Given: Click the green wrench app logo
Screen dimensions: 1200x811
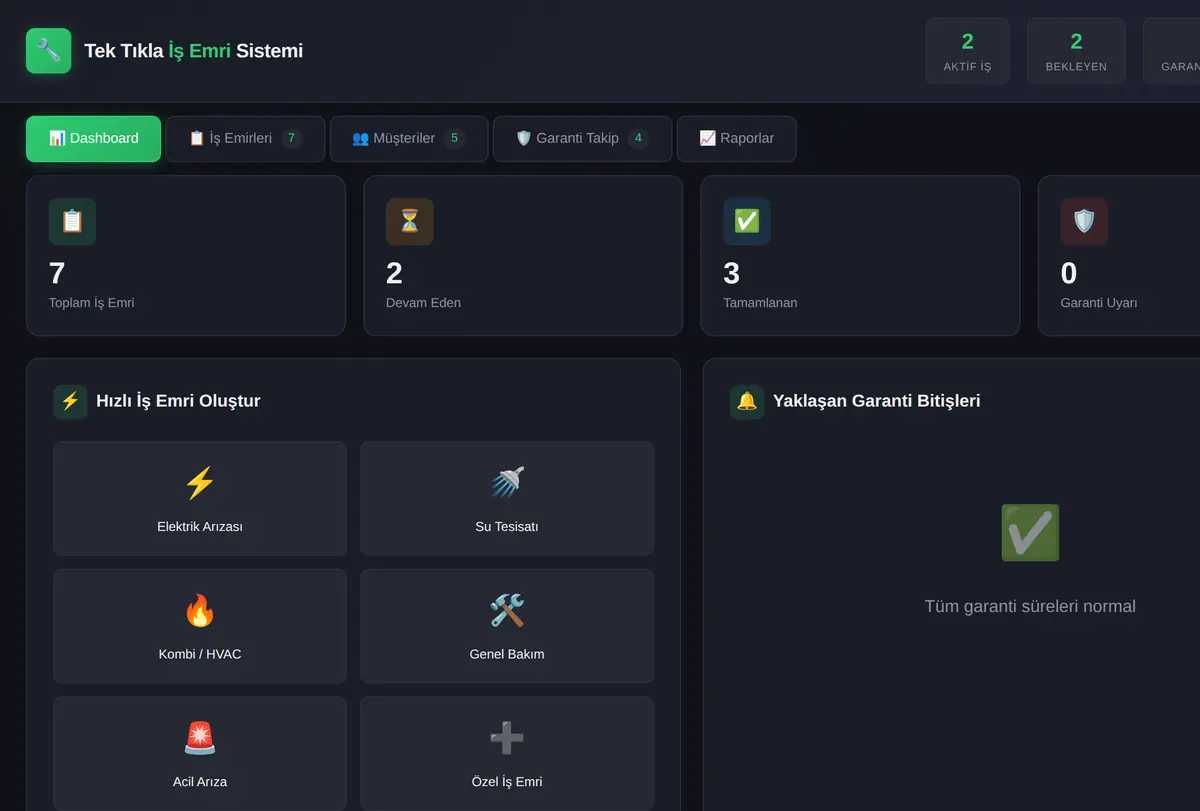Looking at the screenshot, I should pyautogui.click(x=48, y=51).
